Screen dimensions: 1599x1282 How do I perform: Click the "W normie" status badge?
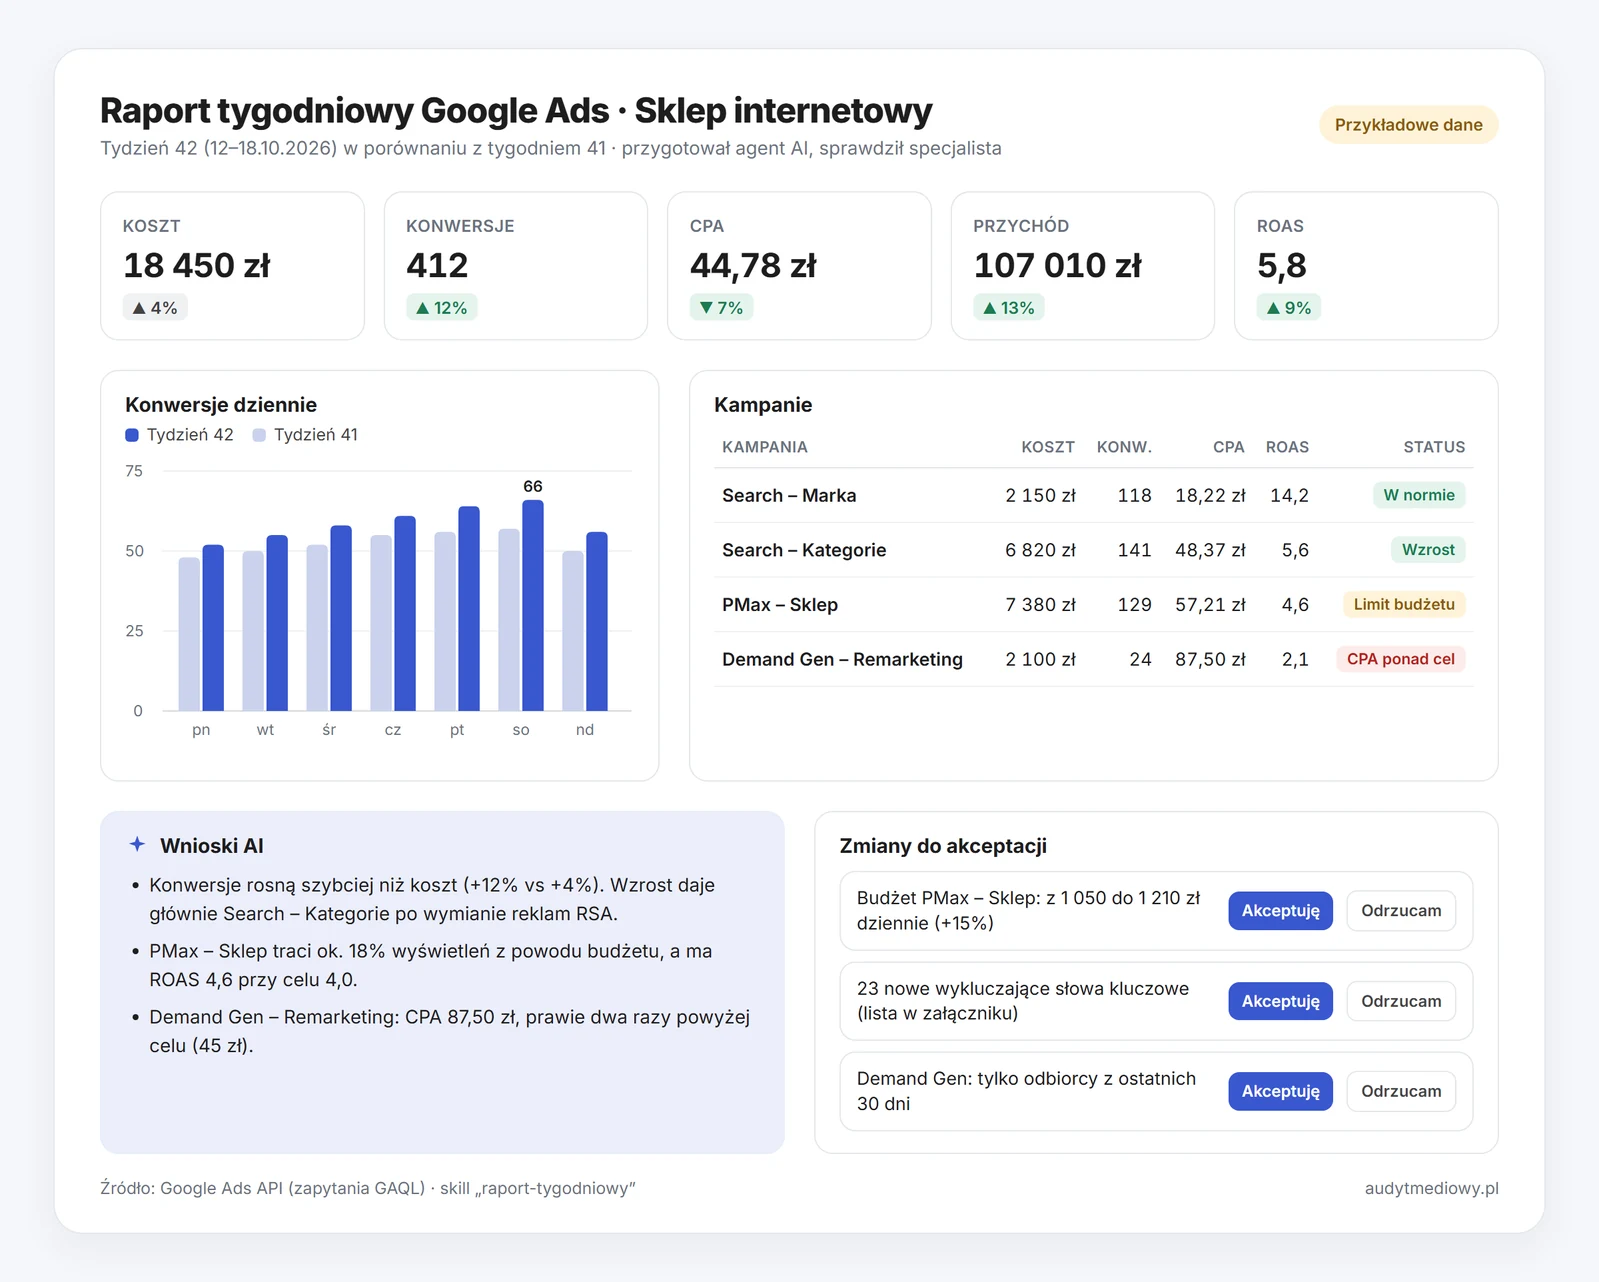pos(1419,495)
